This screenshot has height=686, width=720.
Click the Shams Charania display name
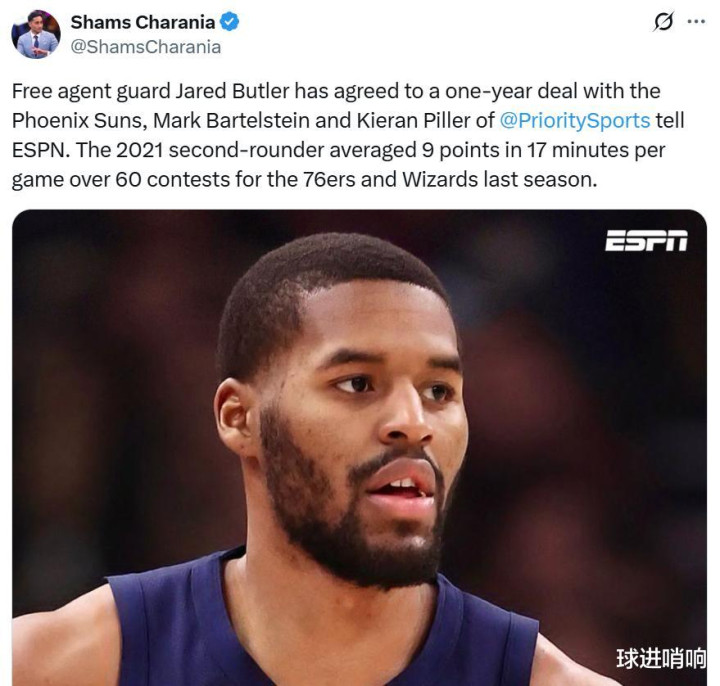143,22
